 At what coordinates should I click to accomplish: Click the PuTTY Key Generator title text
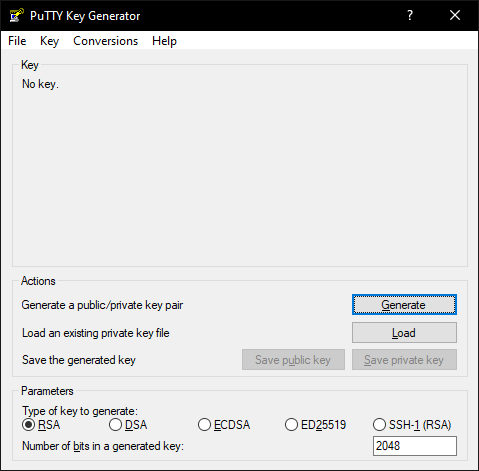click(x=85, y=16)
